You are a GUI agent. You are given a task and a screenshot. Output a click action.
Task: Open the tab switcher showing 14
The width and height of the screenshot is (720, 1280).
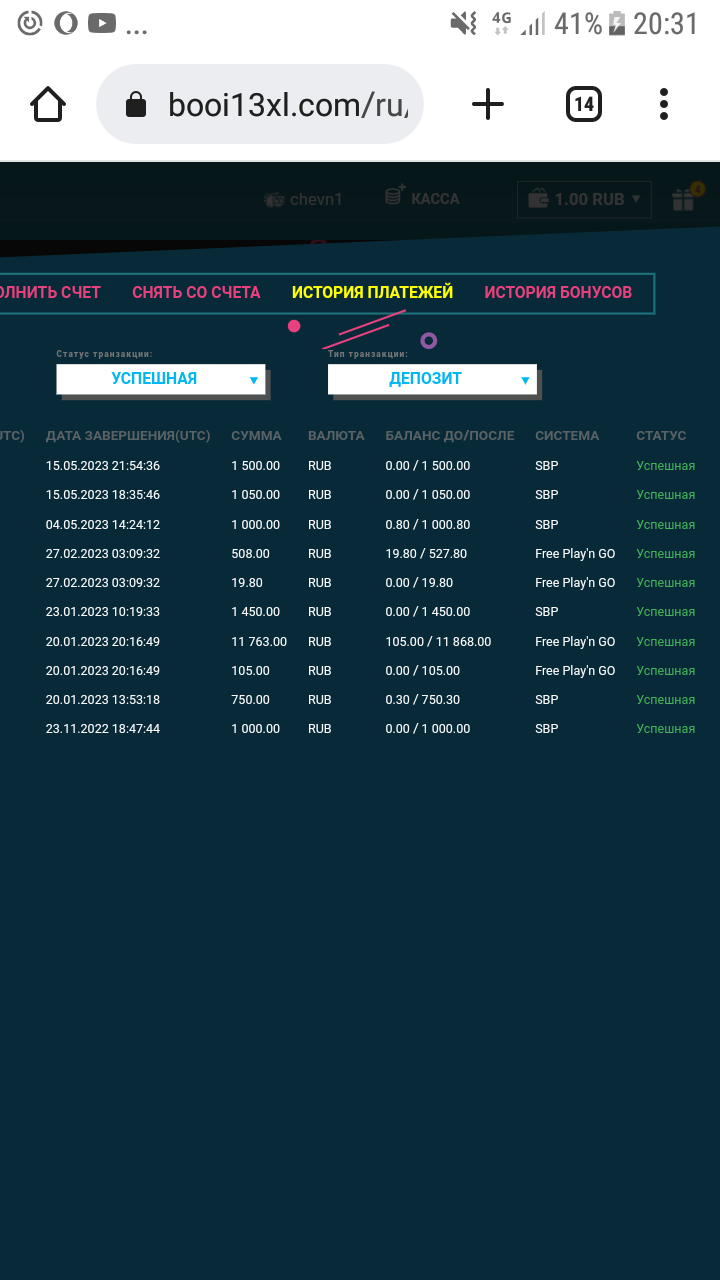click(584, 104)
